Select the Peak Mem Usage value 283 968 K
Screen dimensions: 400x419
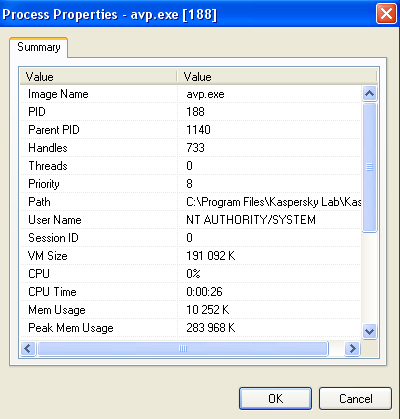click(x=211, y=328)
